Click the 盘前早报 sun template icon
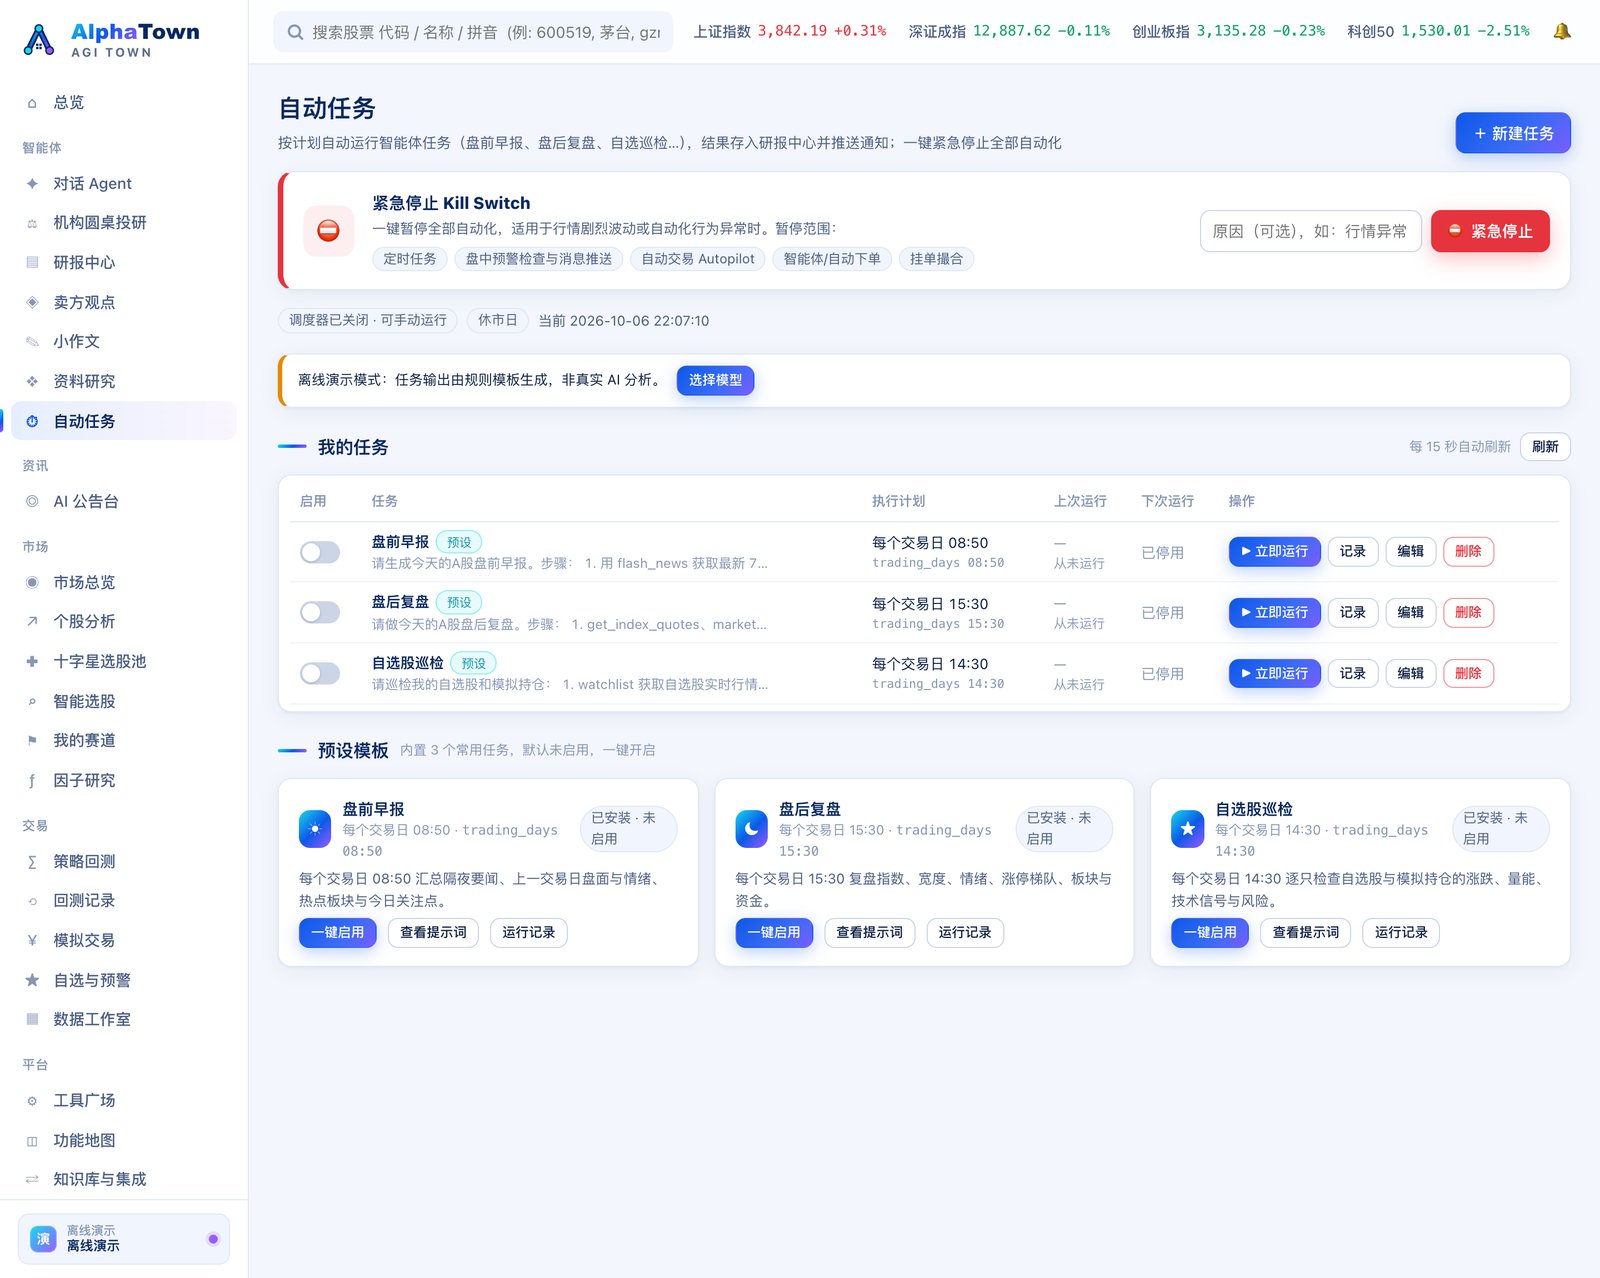 pyautogui.click(x=315, y=828)
